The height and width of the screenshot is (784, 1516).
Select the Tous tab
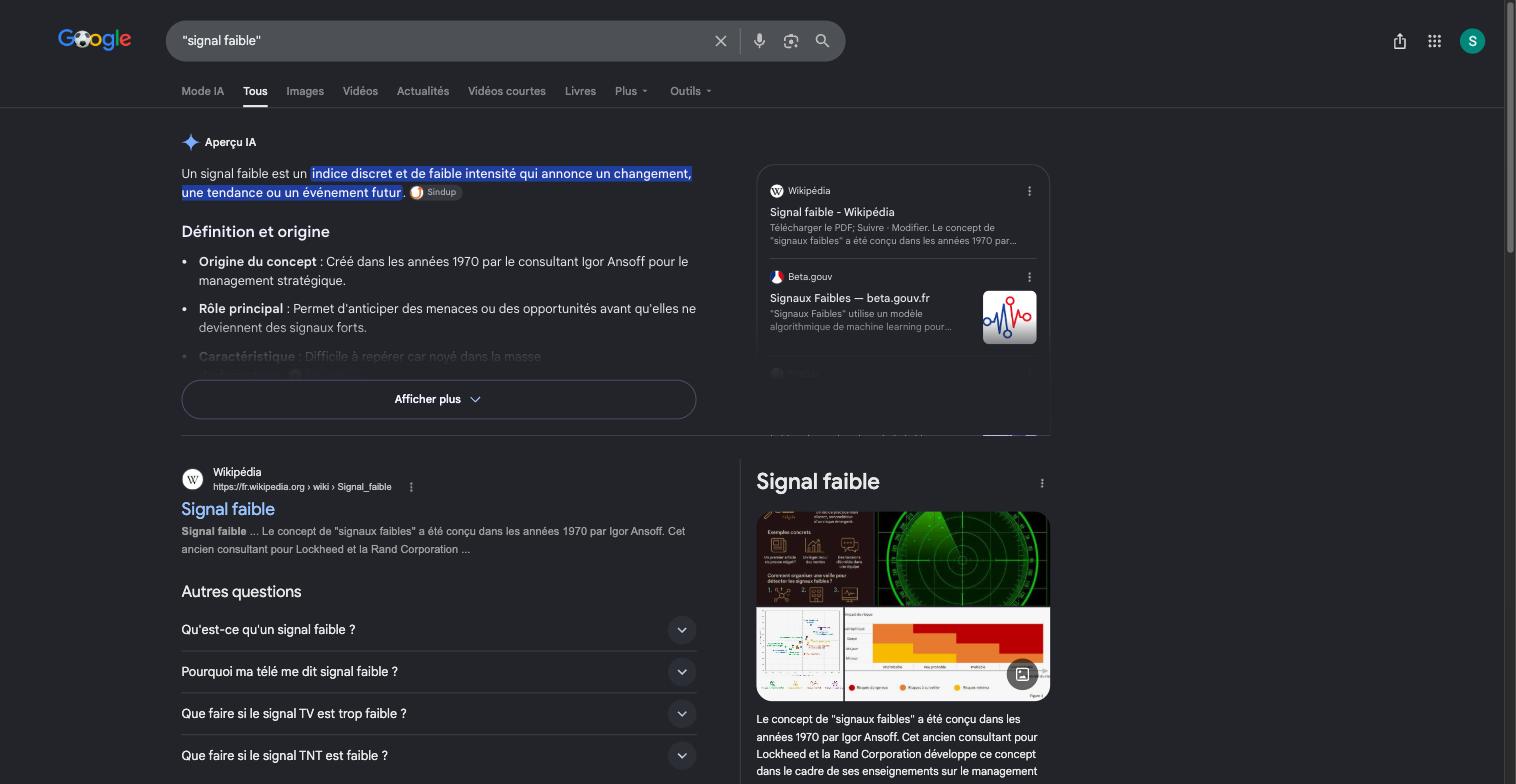pos(255,91)
